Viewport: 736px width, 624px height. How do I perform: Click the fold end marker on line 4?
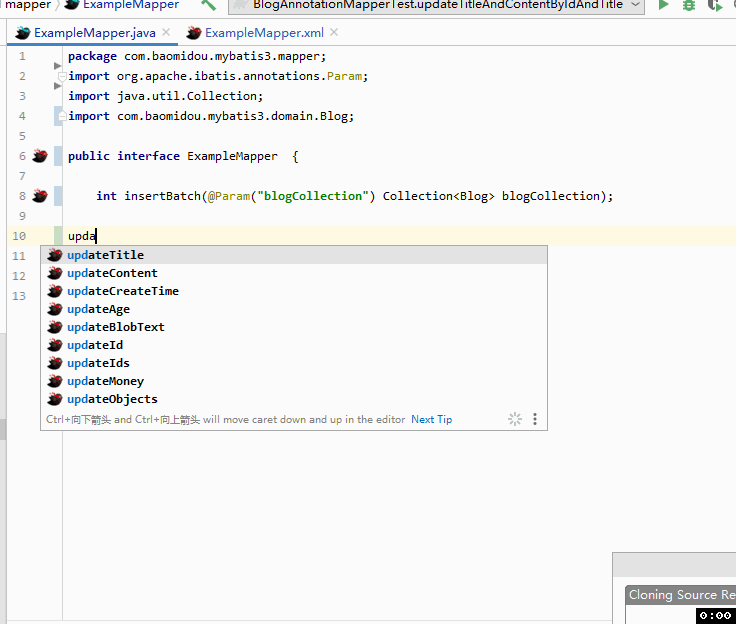tap(61, 116)
